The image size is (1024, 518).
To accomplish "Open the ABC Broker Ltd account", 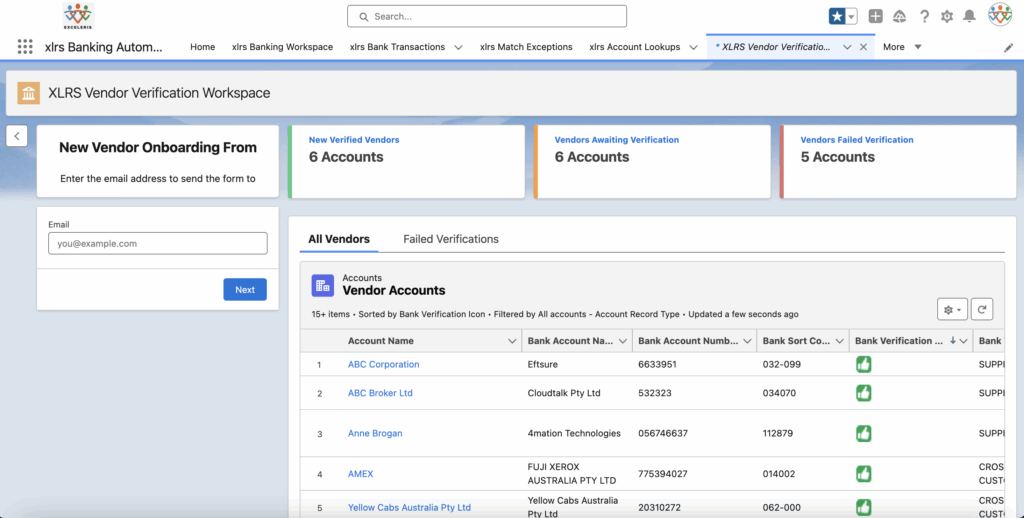I will coord(380,393).
